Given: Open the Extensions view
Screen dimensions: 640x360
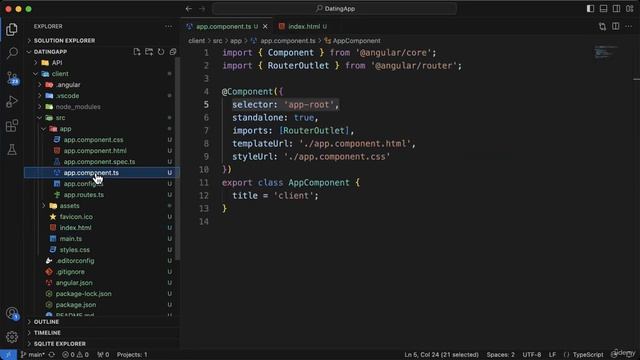Looking at the screenshot, I should point(12,126).
